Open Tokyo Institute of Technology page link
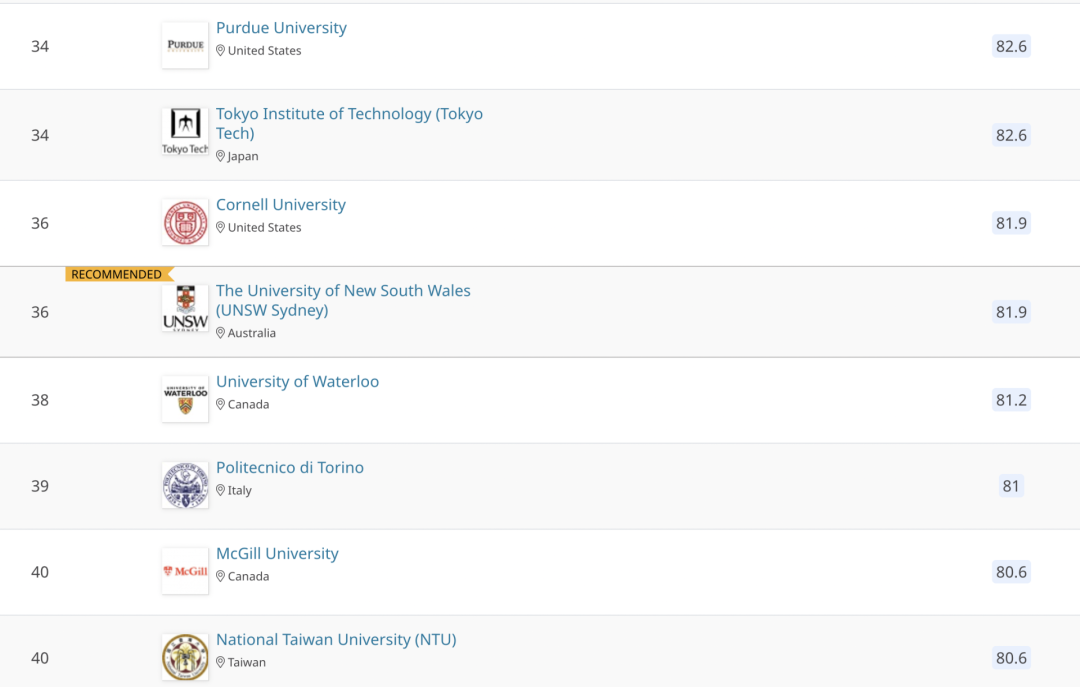1080x687 pixels. (349, 114)
